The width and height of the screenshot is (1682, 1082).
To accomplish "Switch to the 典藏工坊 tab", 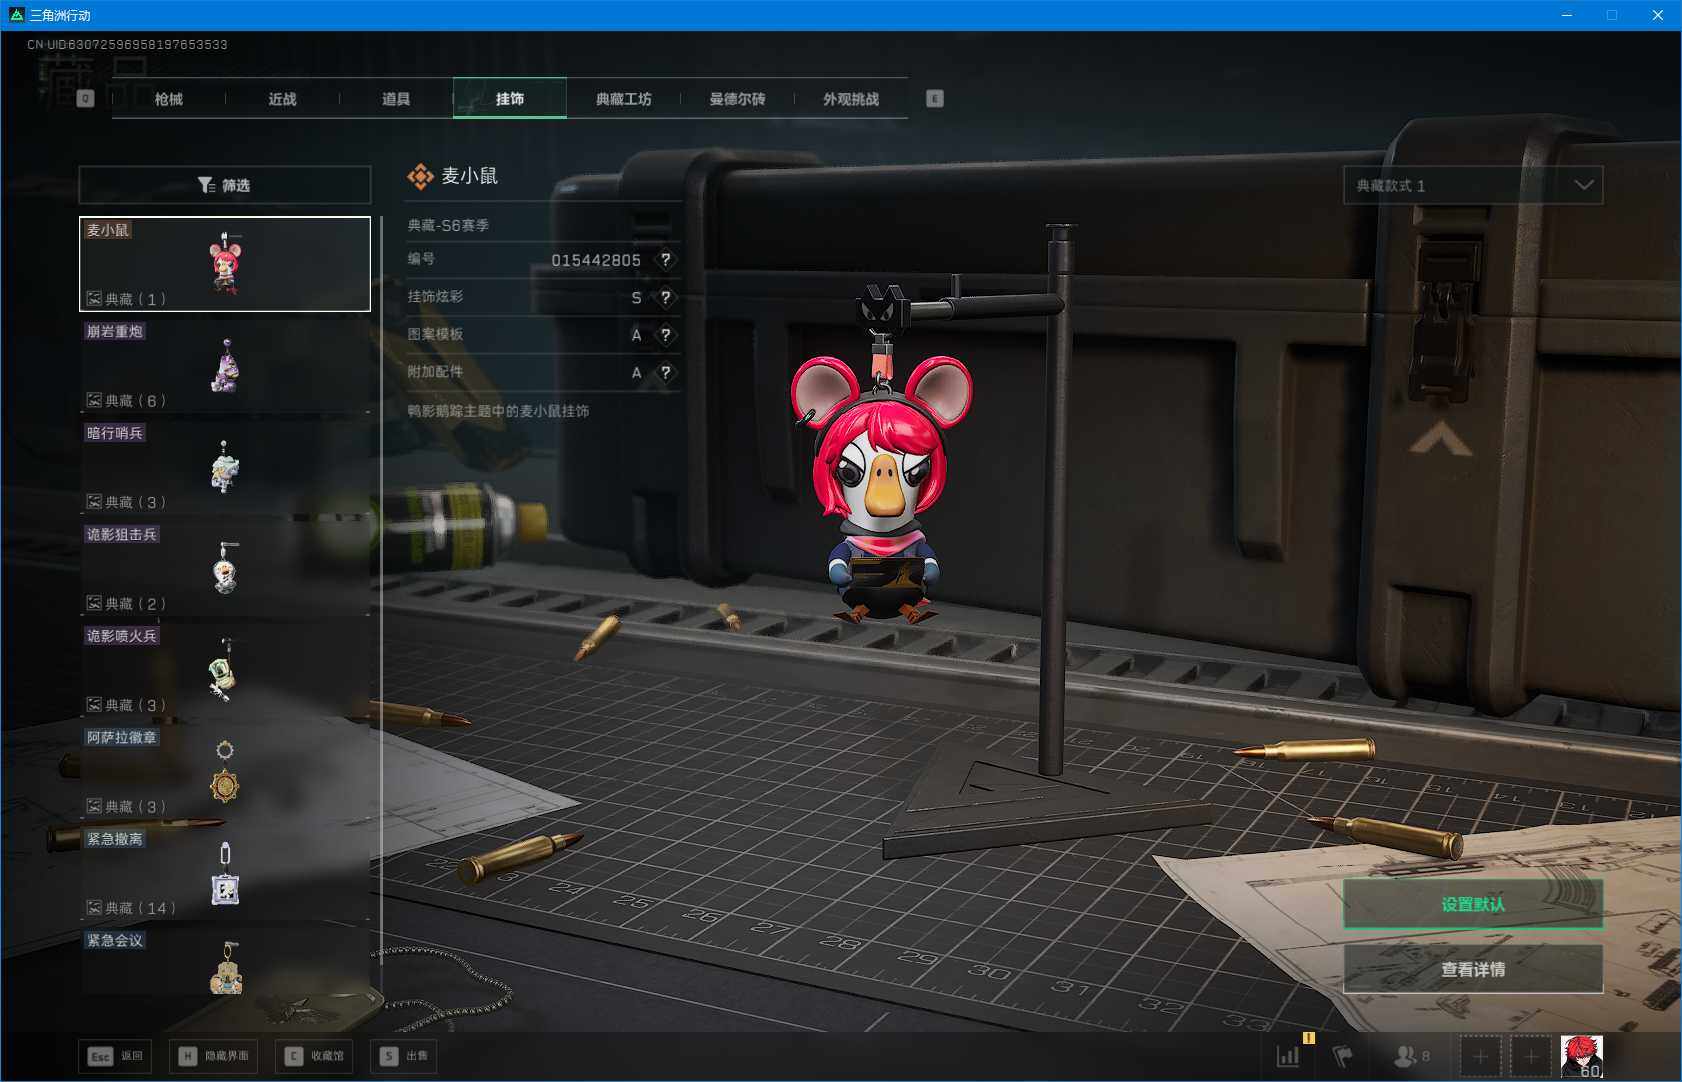I will [x=623, y=99].
